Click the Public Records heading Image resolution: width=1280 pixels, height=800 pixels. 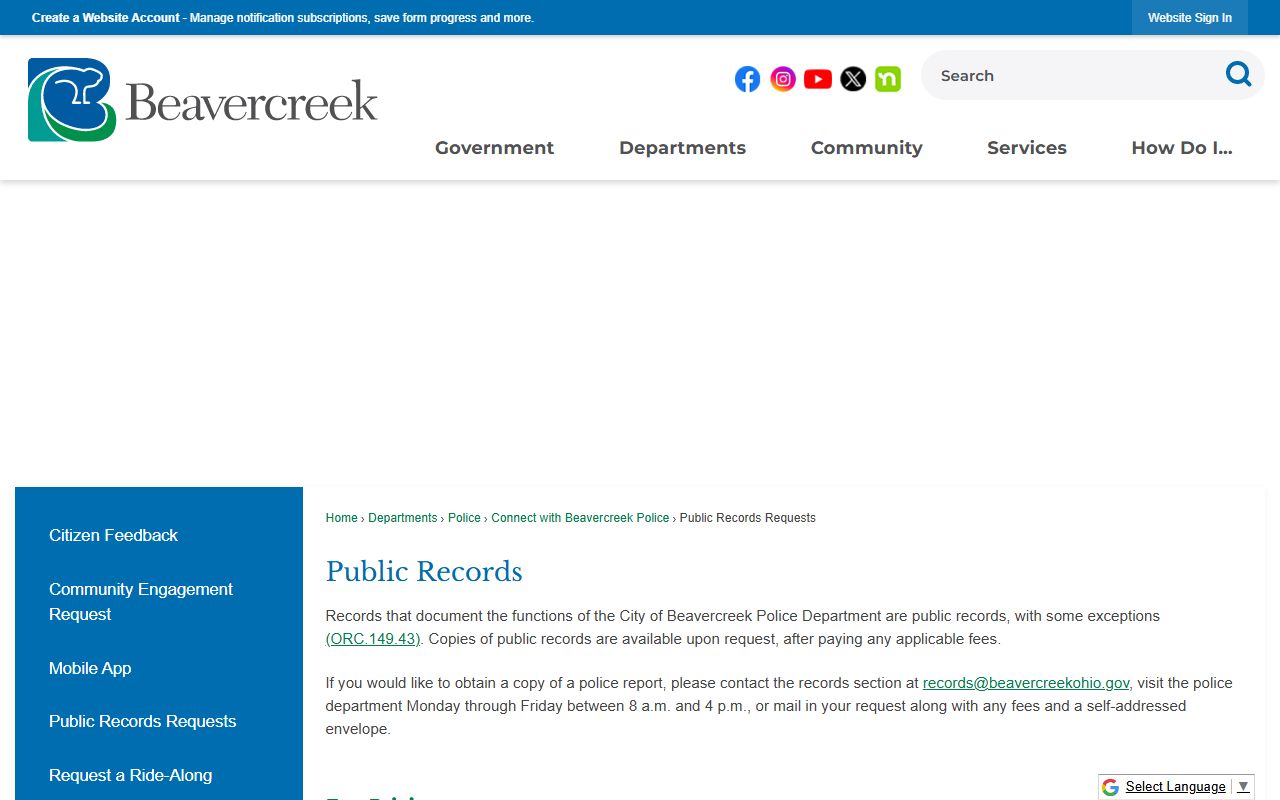(424, 572)
